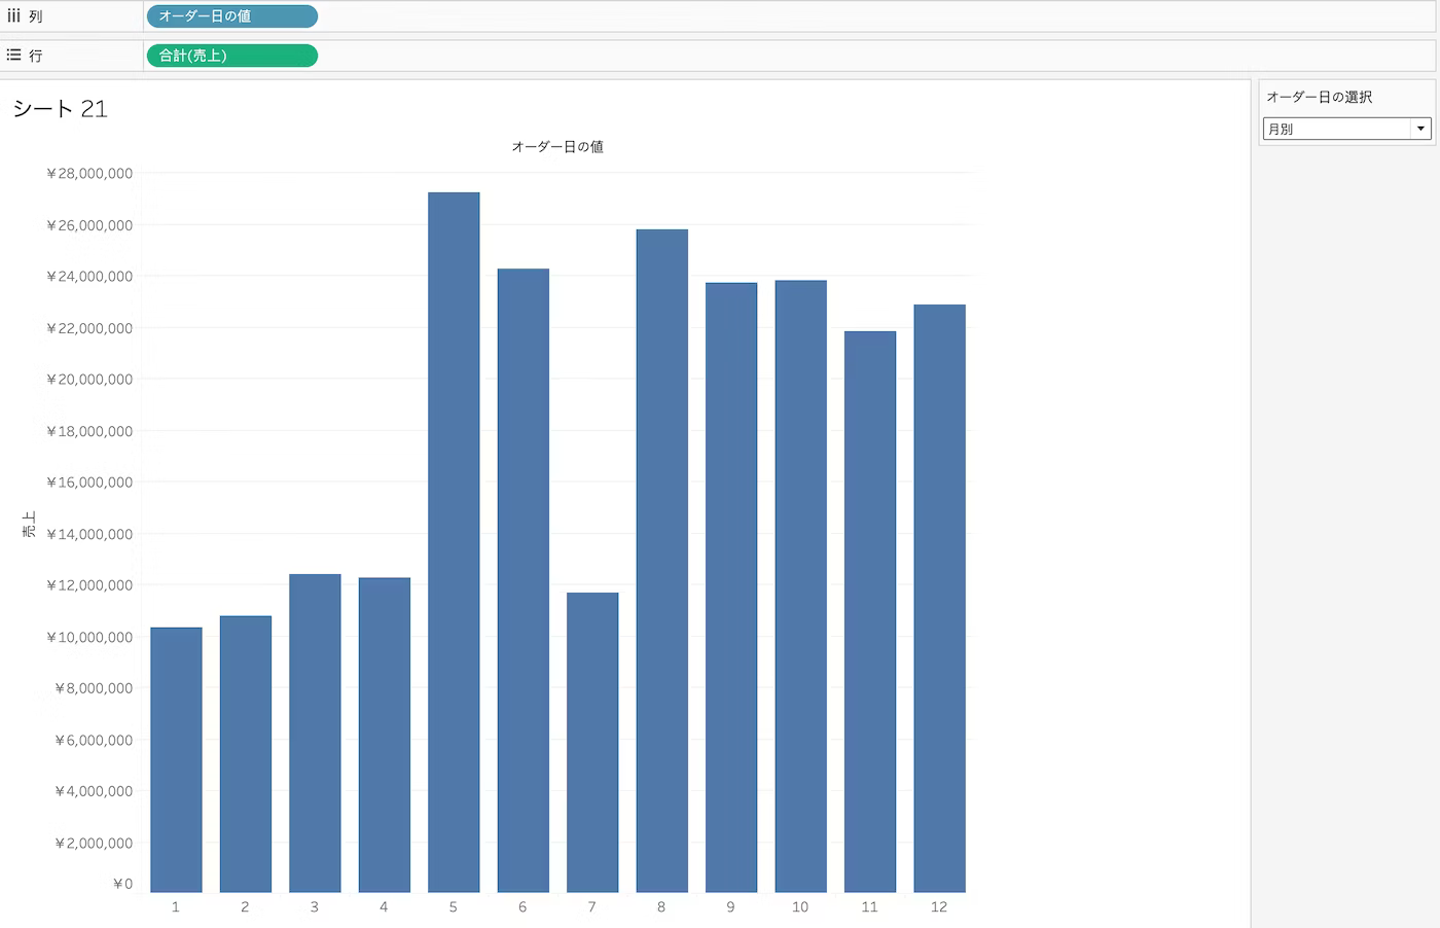The height and width of the screenshot is (928, 1440).
Task: Open the 月別 parameter dropdown
Action: 1347,129
